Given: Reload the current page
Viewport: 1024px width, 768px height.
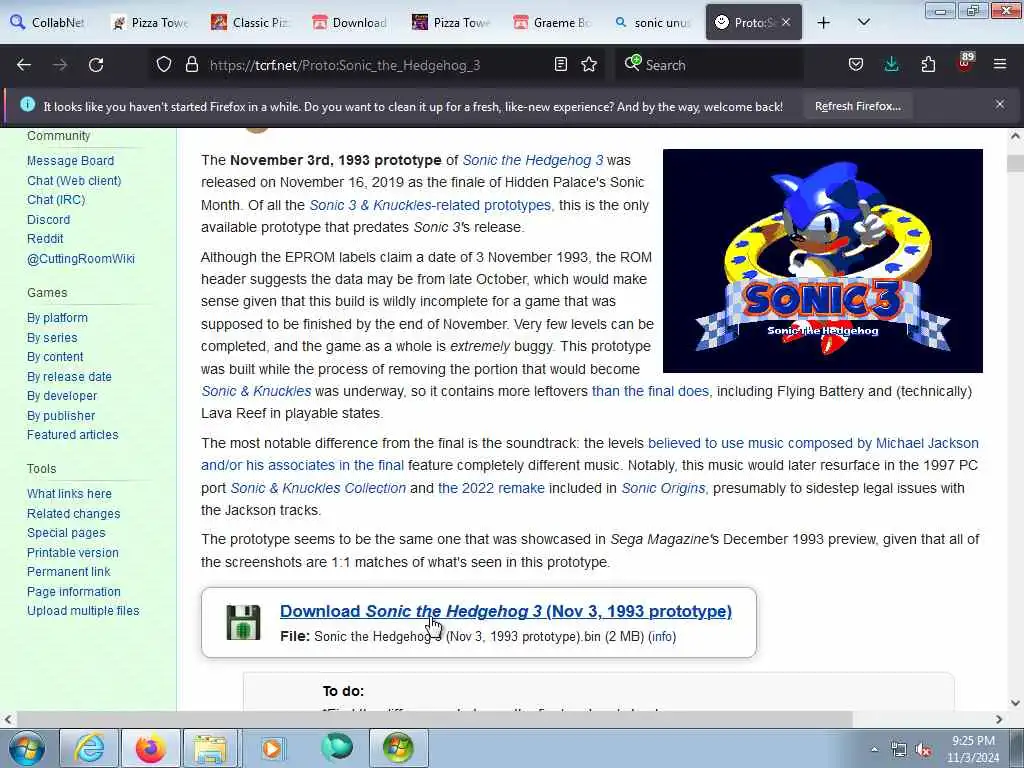Looking at the screenshot, I should 96,65.
